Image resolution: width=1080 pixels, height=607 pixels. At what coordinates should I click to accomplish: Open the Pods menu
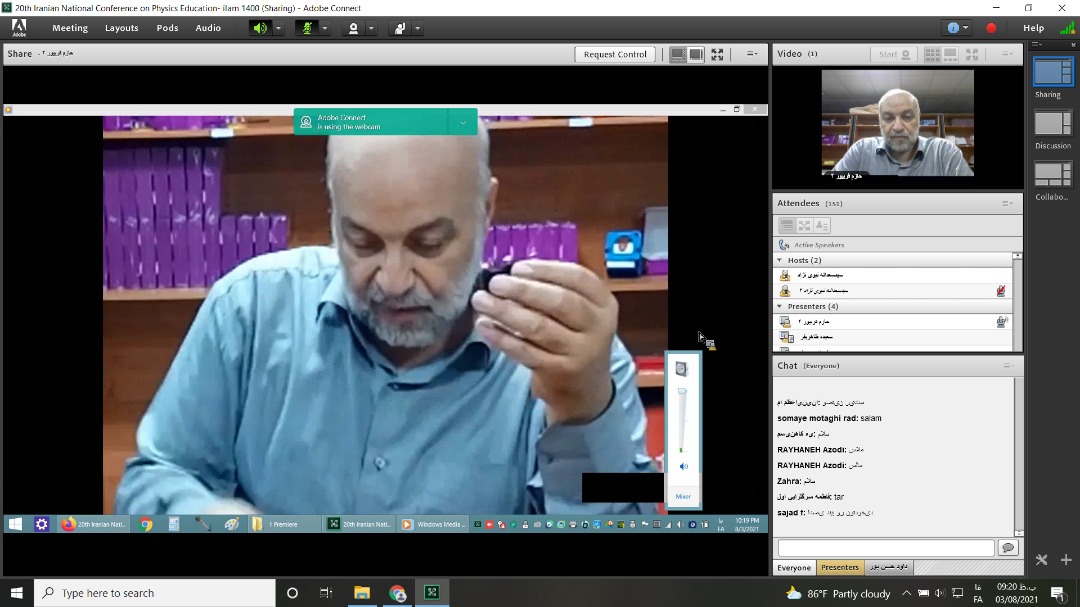point(167,28)
